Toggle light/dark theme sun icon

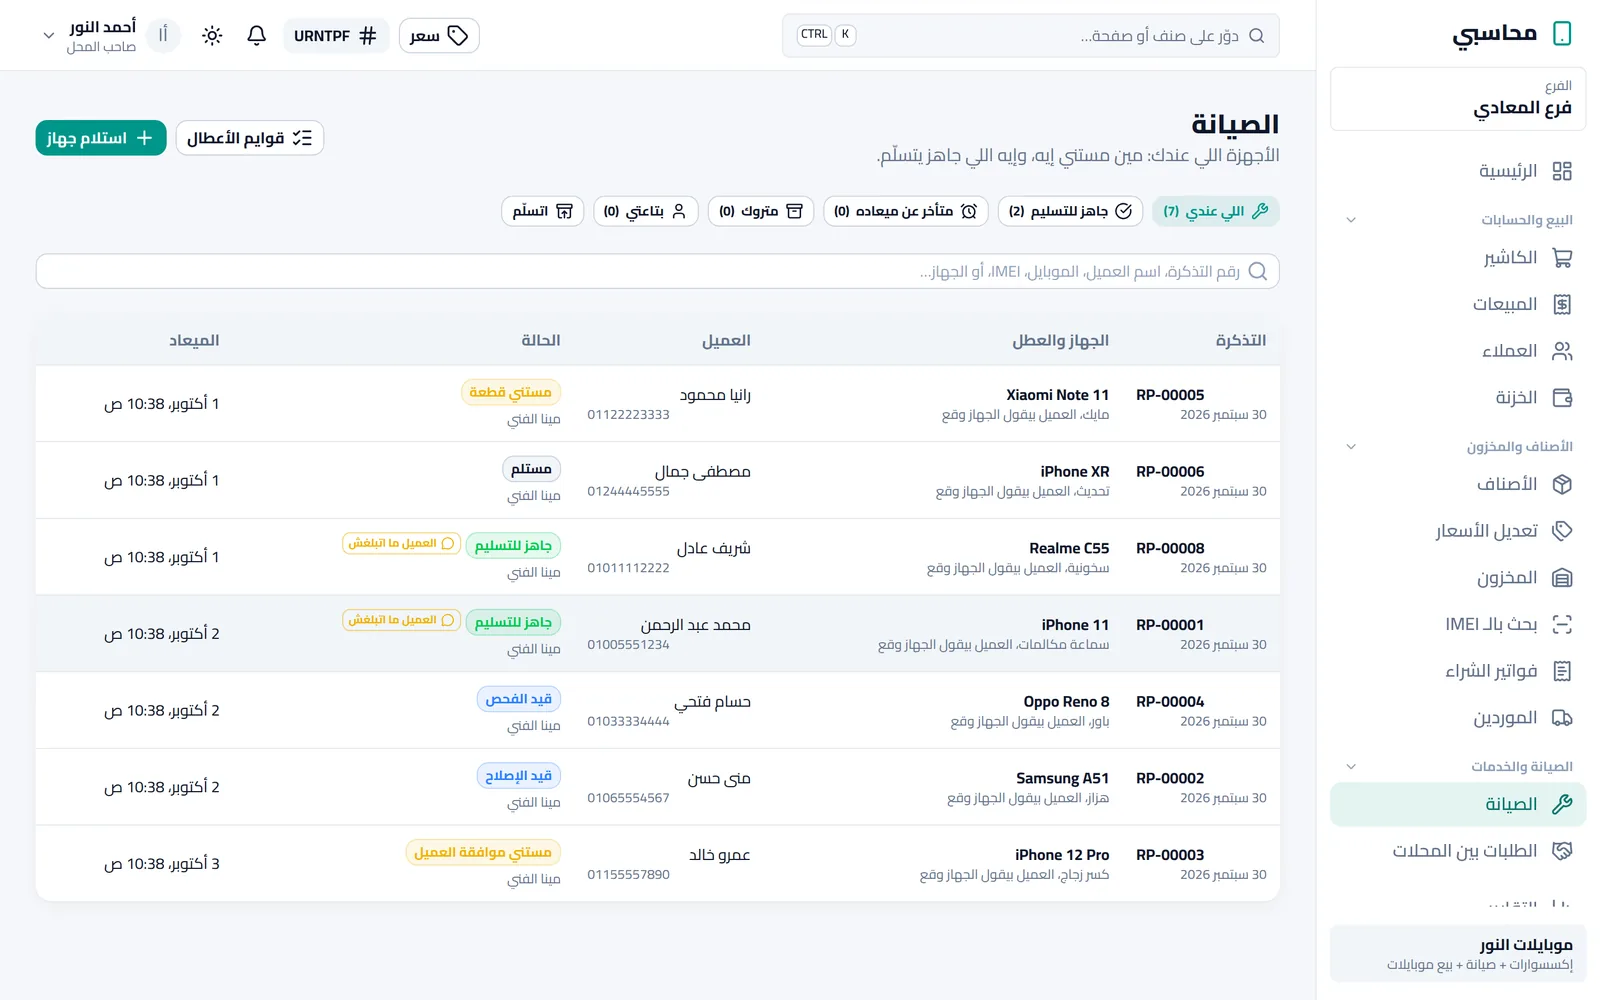click(x=212, y=36)
